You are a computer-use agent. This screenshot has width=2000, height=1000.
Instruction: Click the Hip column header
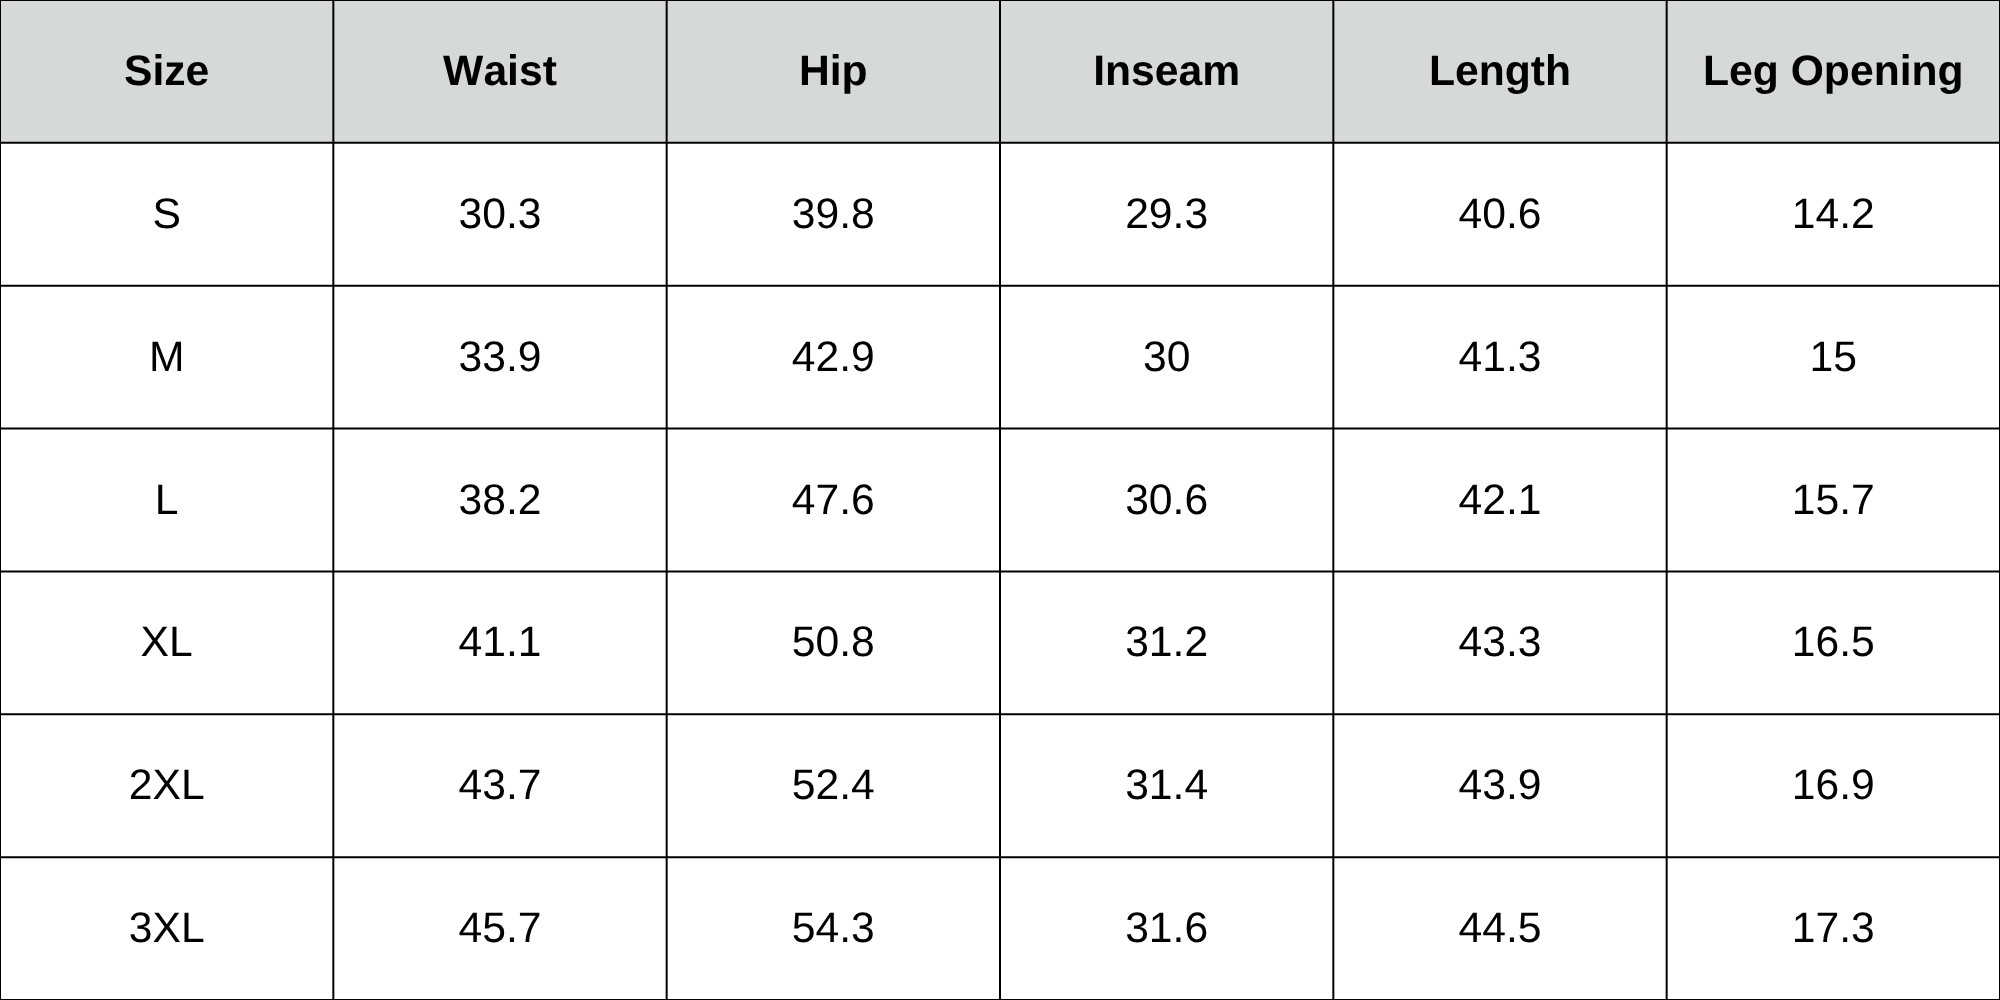point(832,71)
